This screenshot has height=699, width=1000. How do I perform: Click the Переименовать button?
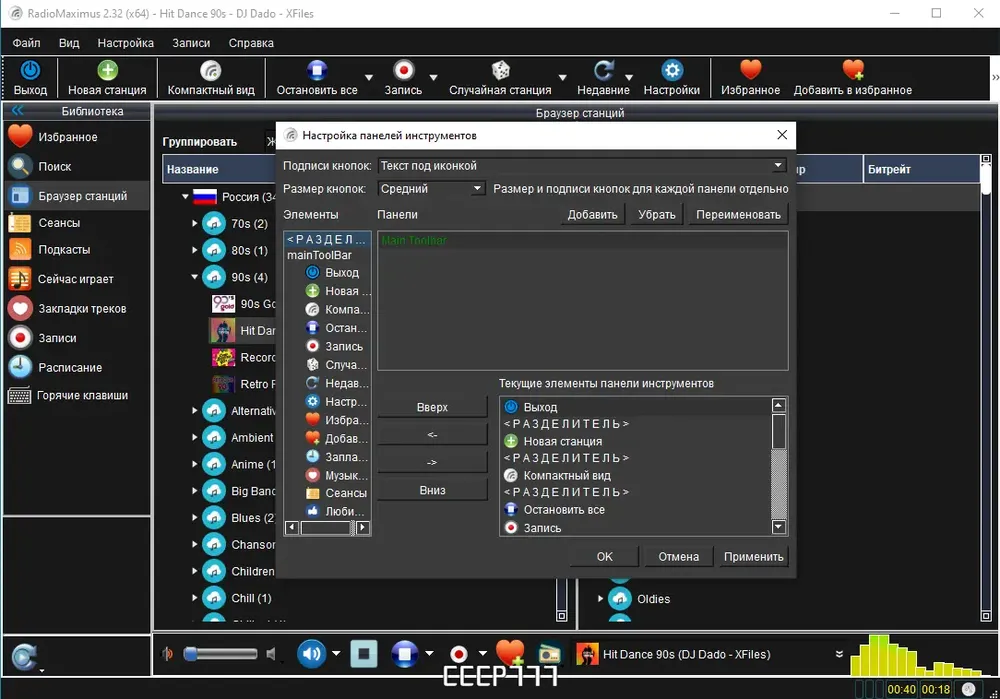[739, 214]
